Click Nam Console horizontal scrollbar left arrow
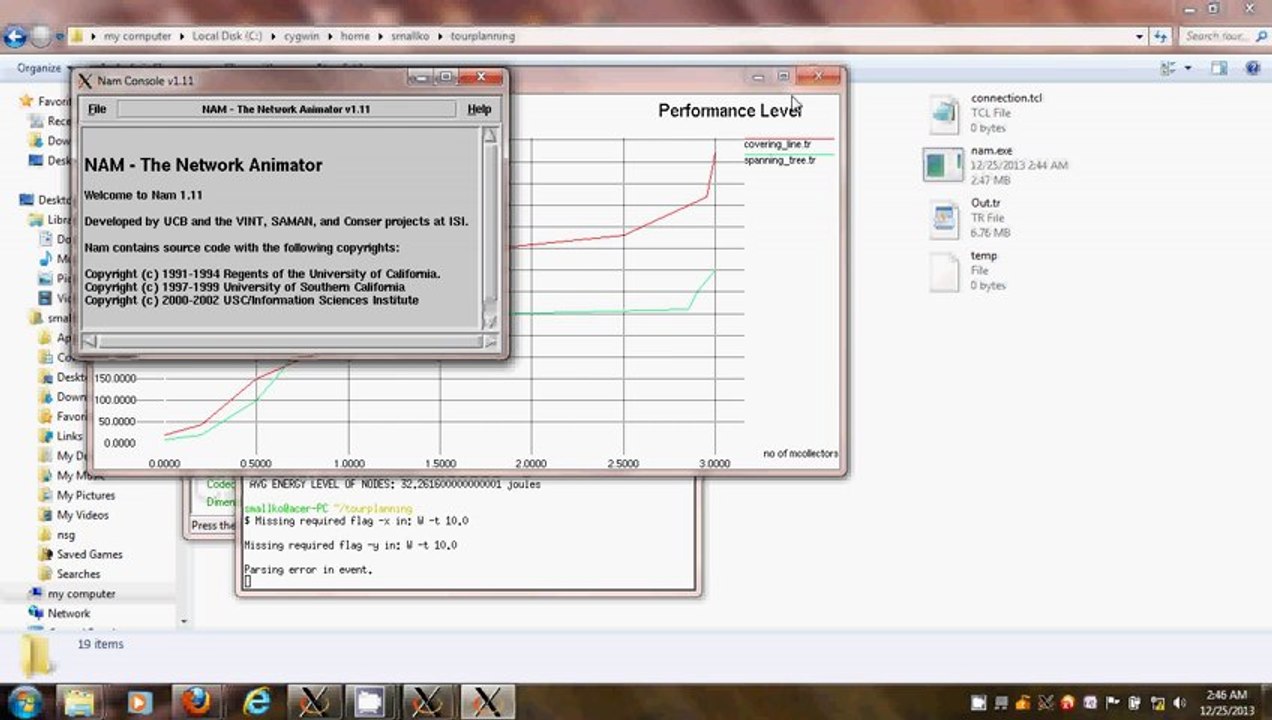This screenshot has height=720, width=1272. click(x=89, y=342)
